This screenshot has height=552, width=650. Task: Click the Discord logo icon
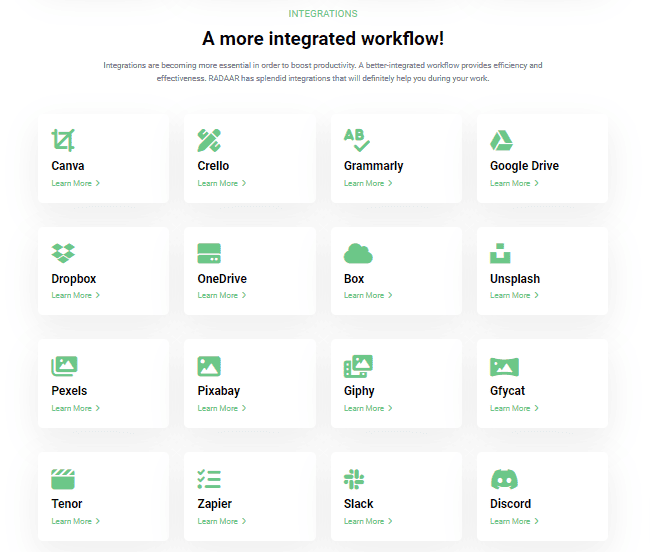(x=503, y=479)
